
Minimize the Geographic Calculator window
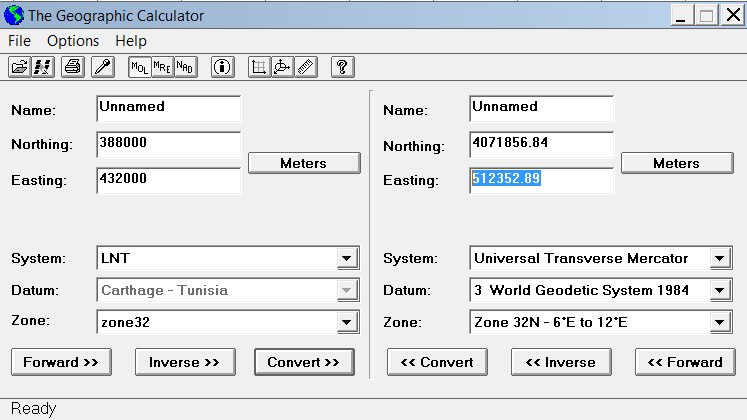(x=682, y=15)
